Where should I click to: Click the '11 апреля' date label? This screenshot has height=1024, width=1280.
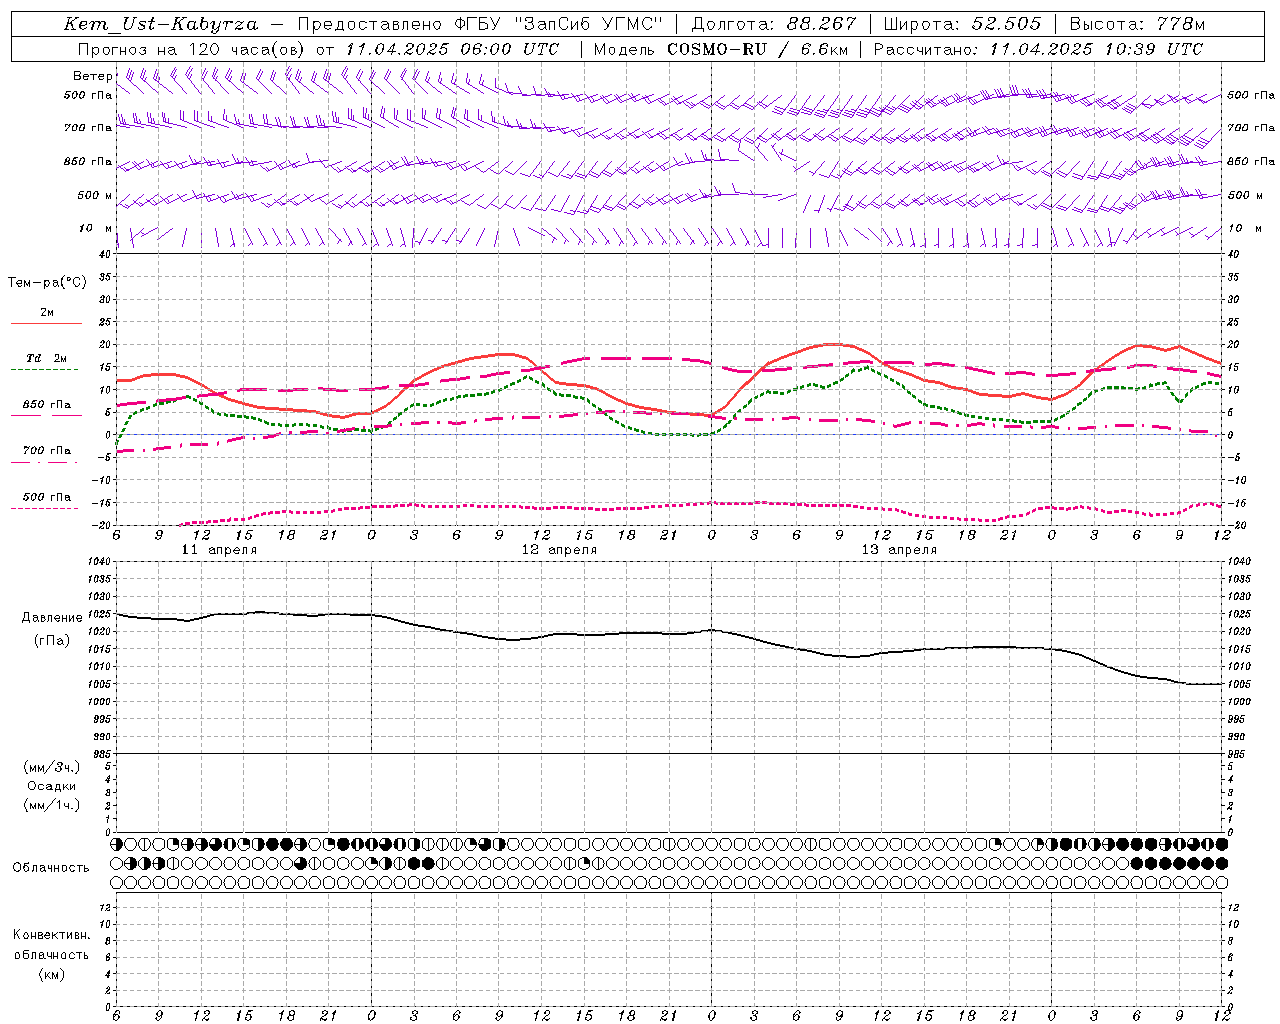pos(219,550)
